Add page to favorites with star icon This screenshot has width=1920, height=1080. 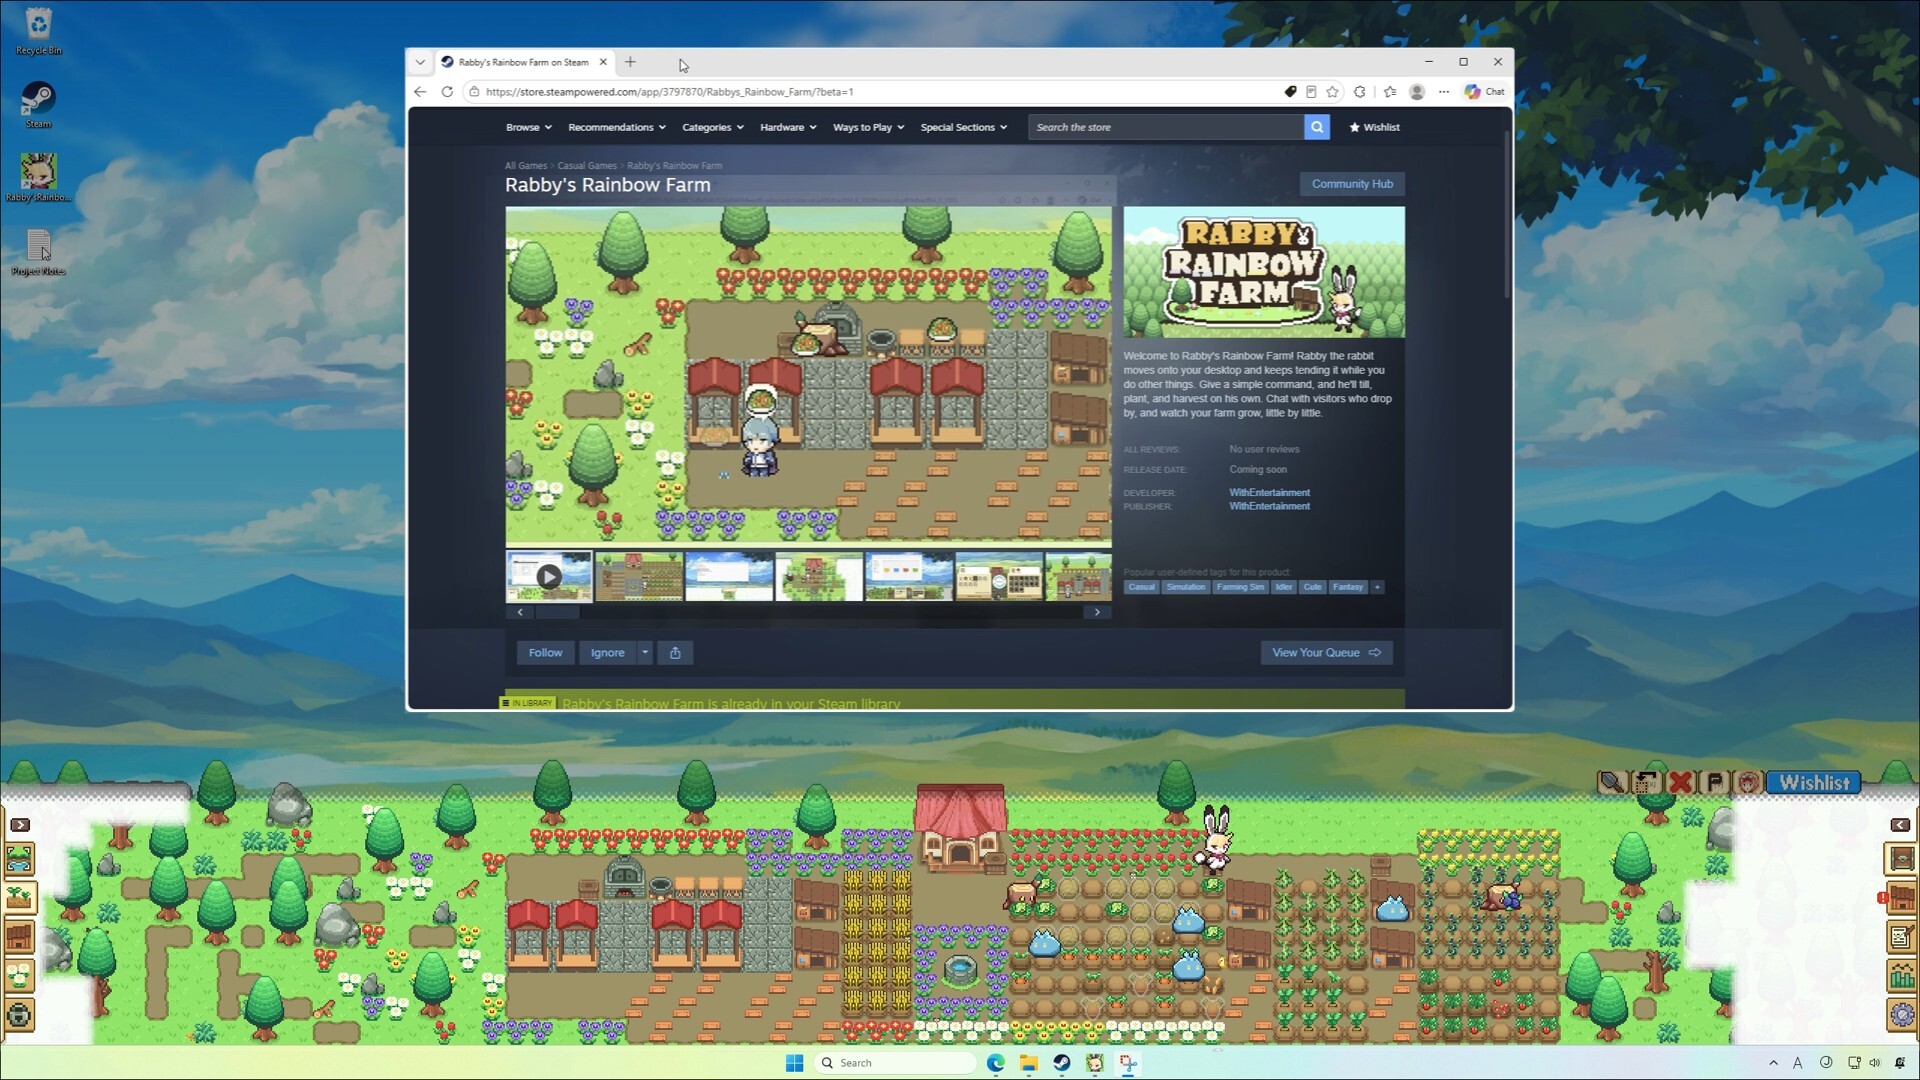1332,91
